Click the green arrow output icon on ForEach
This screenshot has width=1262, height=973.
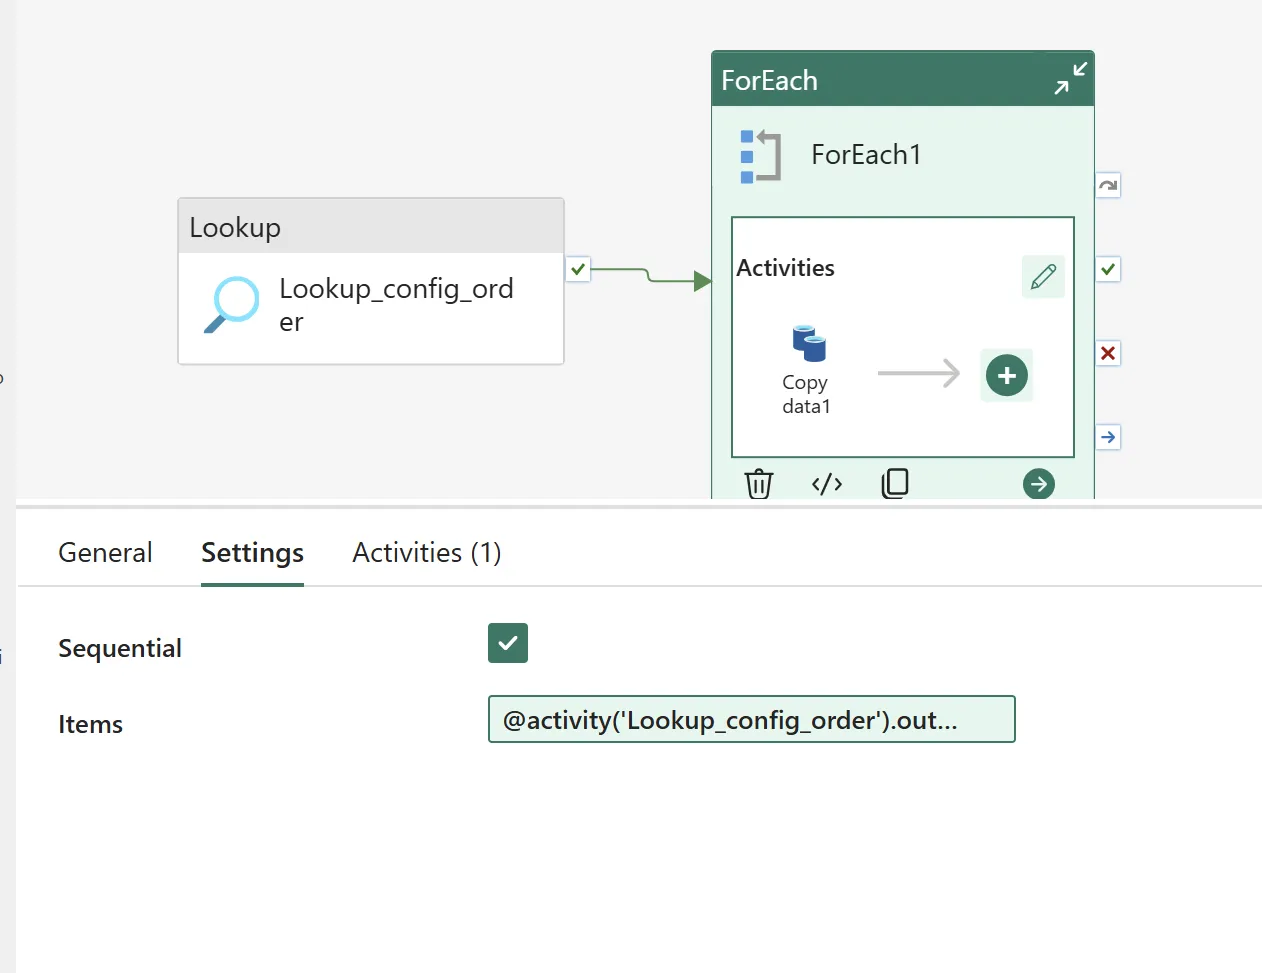pos(1039,485)
